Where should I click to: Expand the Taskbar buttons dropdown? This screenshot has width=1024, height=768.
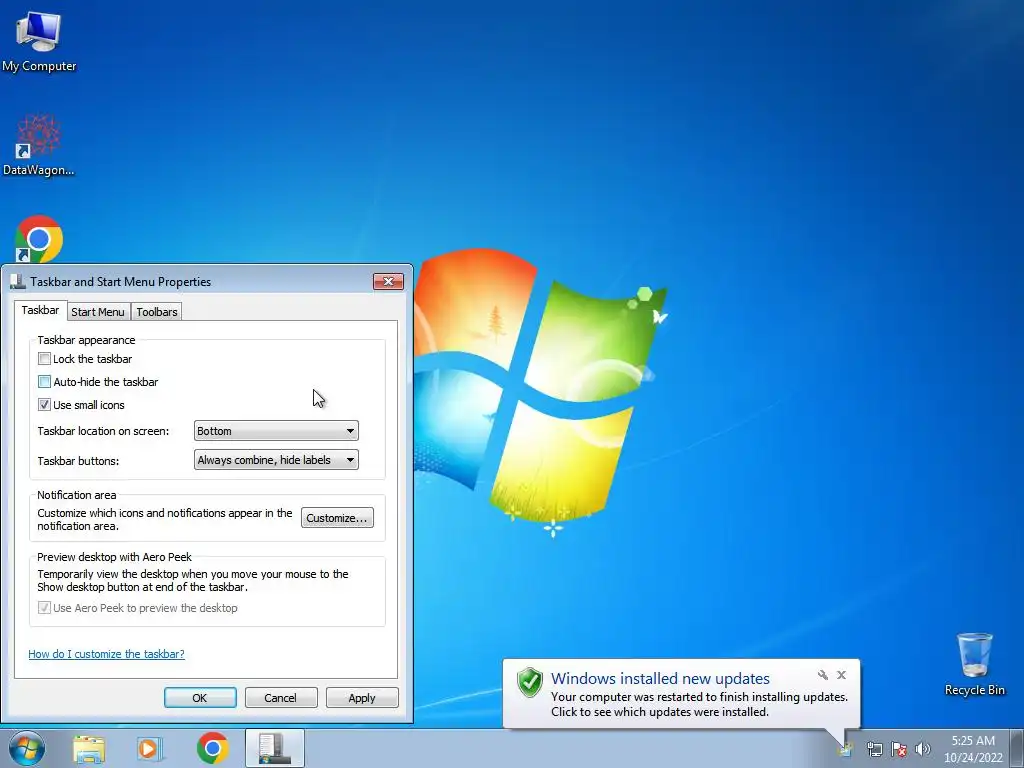(x=276, y=460)
